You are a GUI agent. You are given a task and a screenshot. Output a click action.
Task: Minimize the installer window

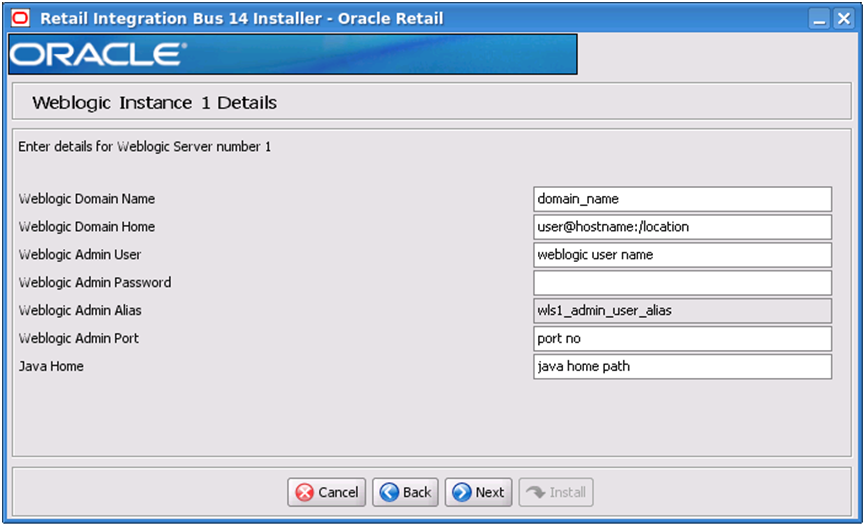tap(819, 19)
